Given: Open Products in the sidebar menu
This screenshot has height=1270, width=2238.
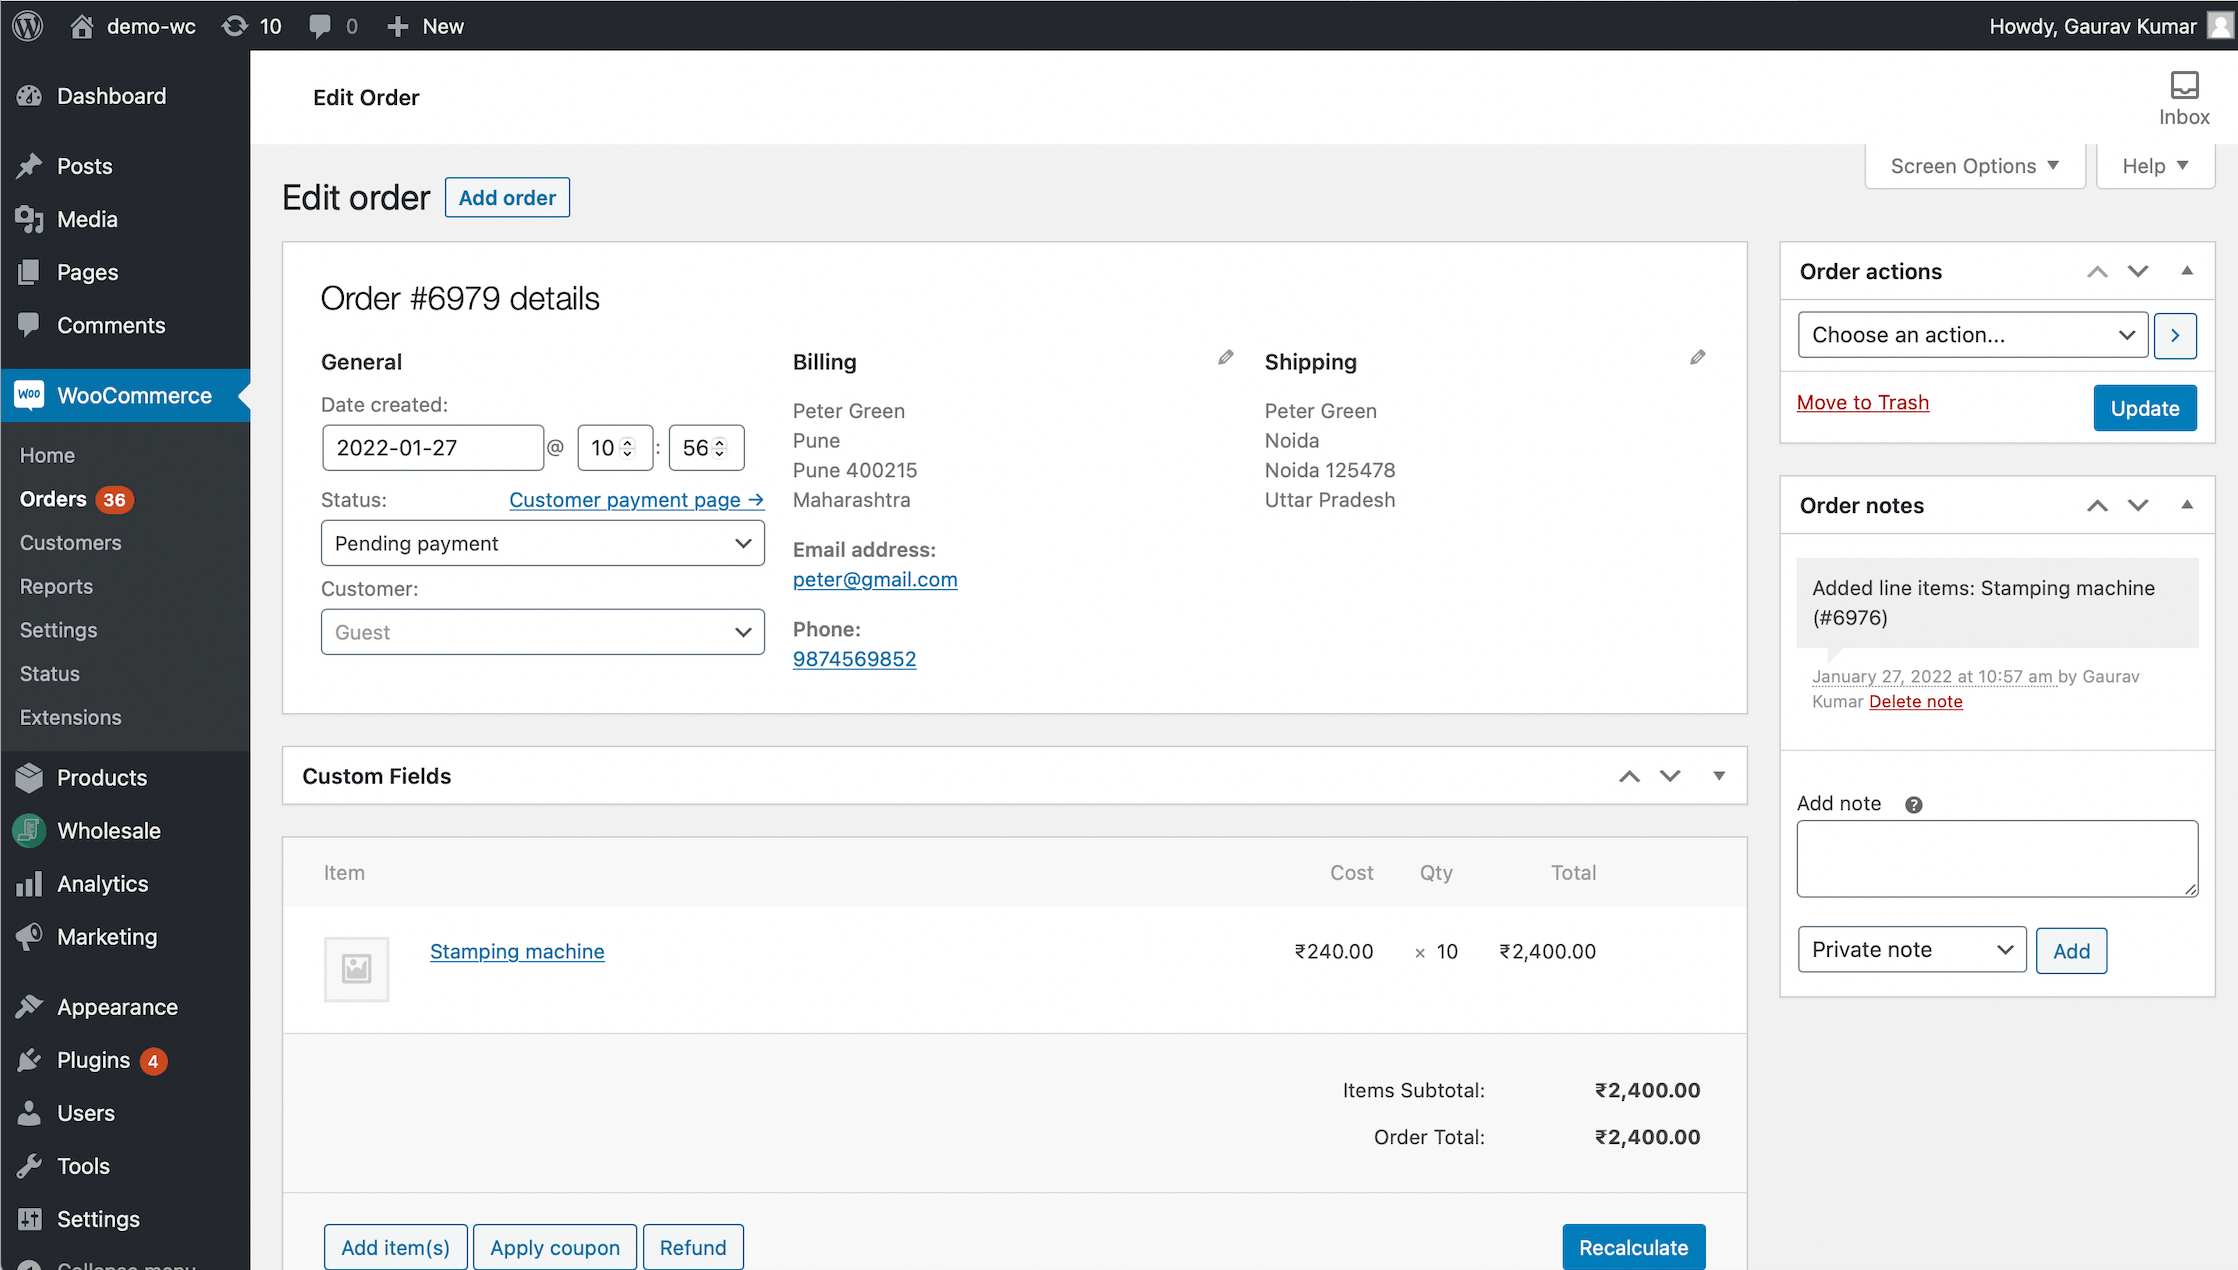Looking at the screenshot, I should 101,777.
